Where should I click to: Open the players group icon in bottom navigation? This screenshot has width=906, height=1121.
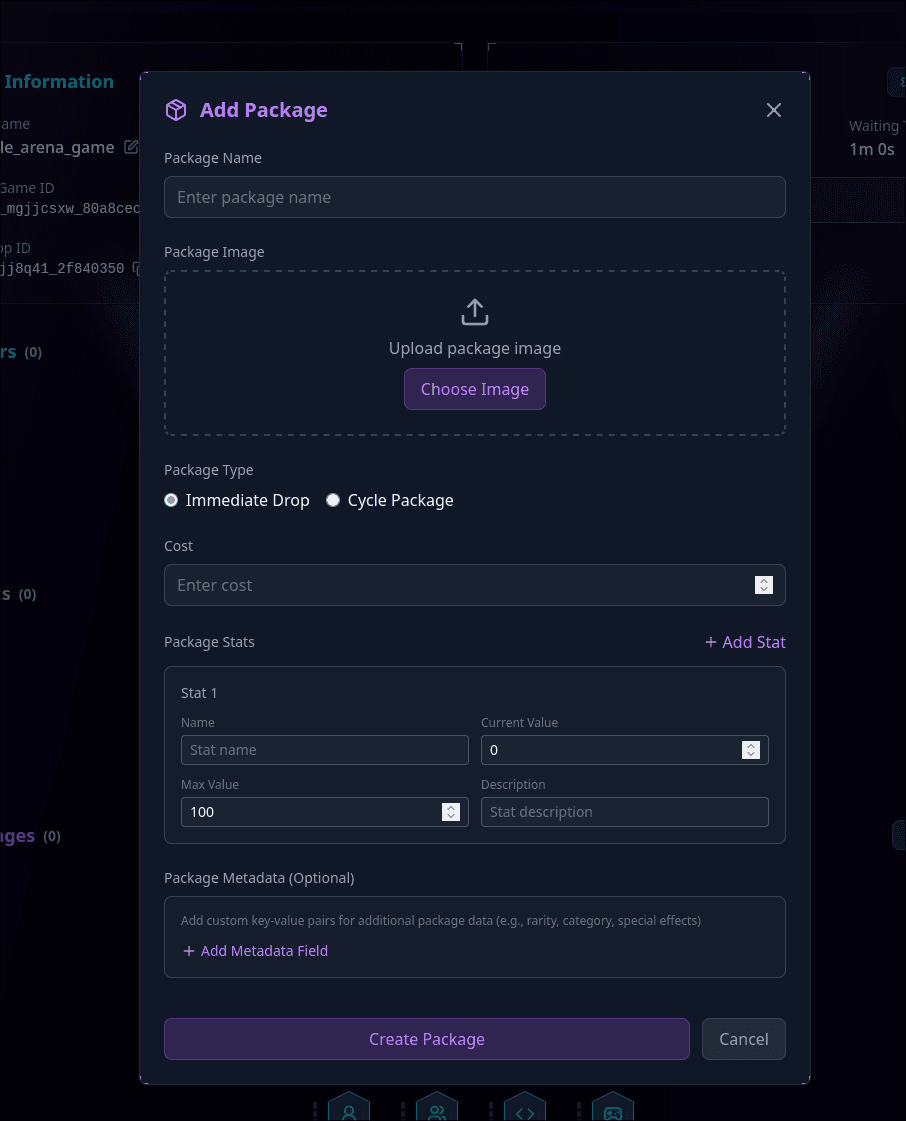coord(437,1110)
